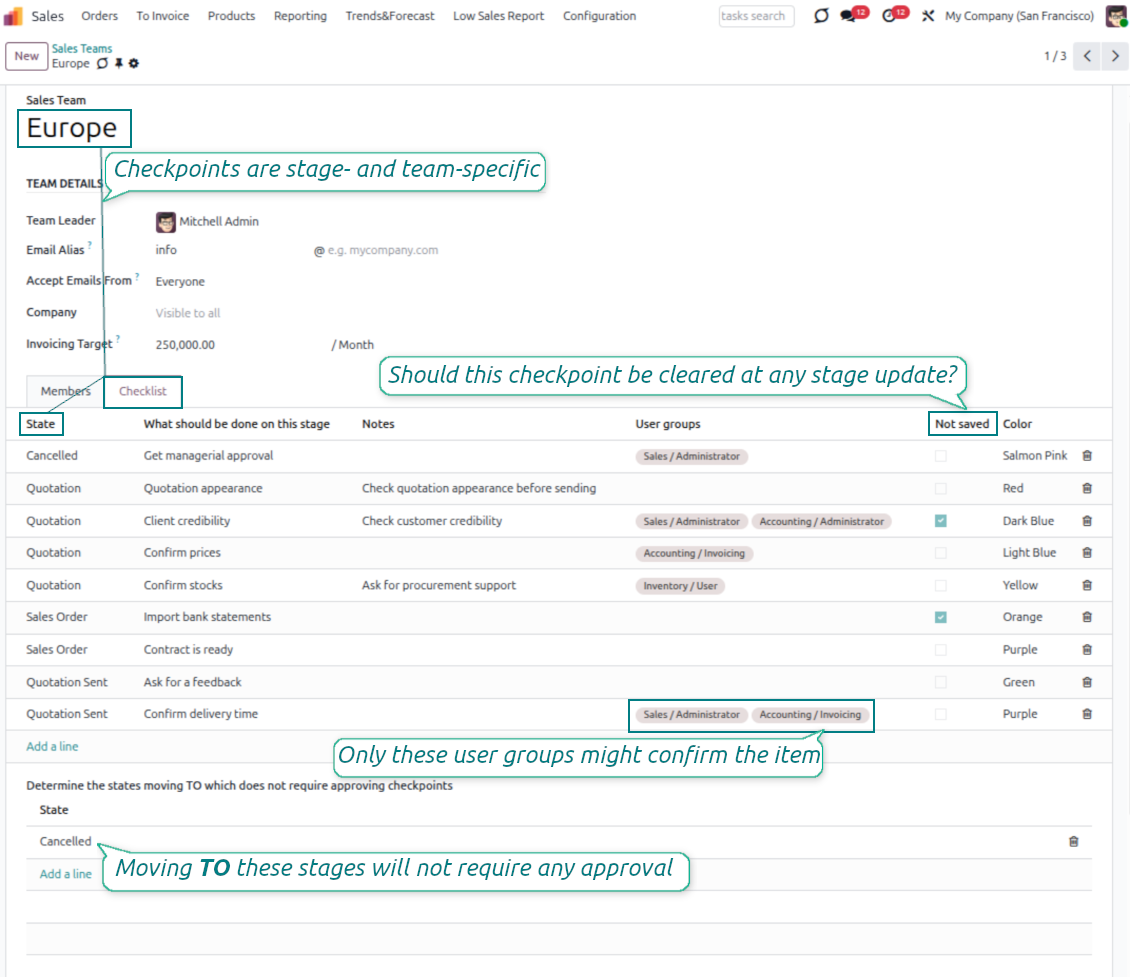Click the debug tools wrench icon
Viewport: 1130px width, 977px height.
coord(927,16)
